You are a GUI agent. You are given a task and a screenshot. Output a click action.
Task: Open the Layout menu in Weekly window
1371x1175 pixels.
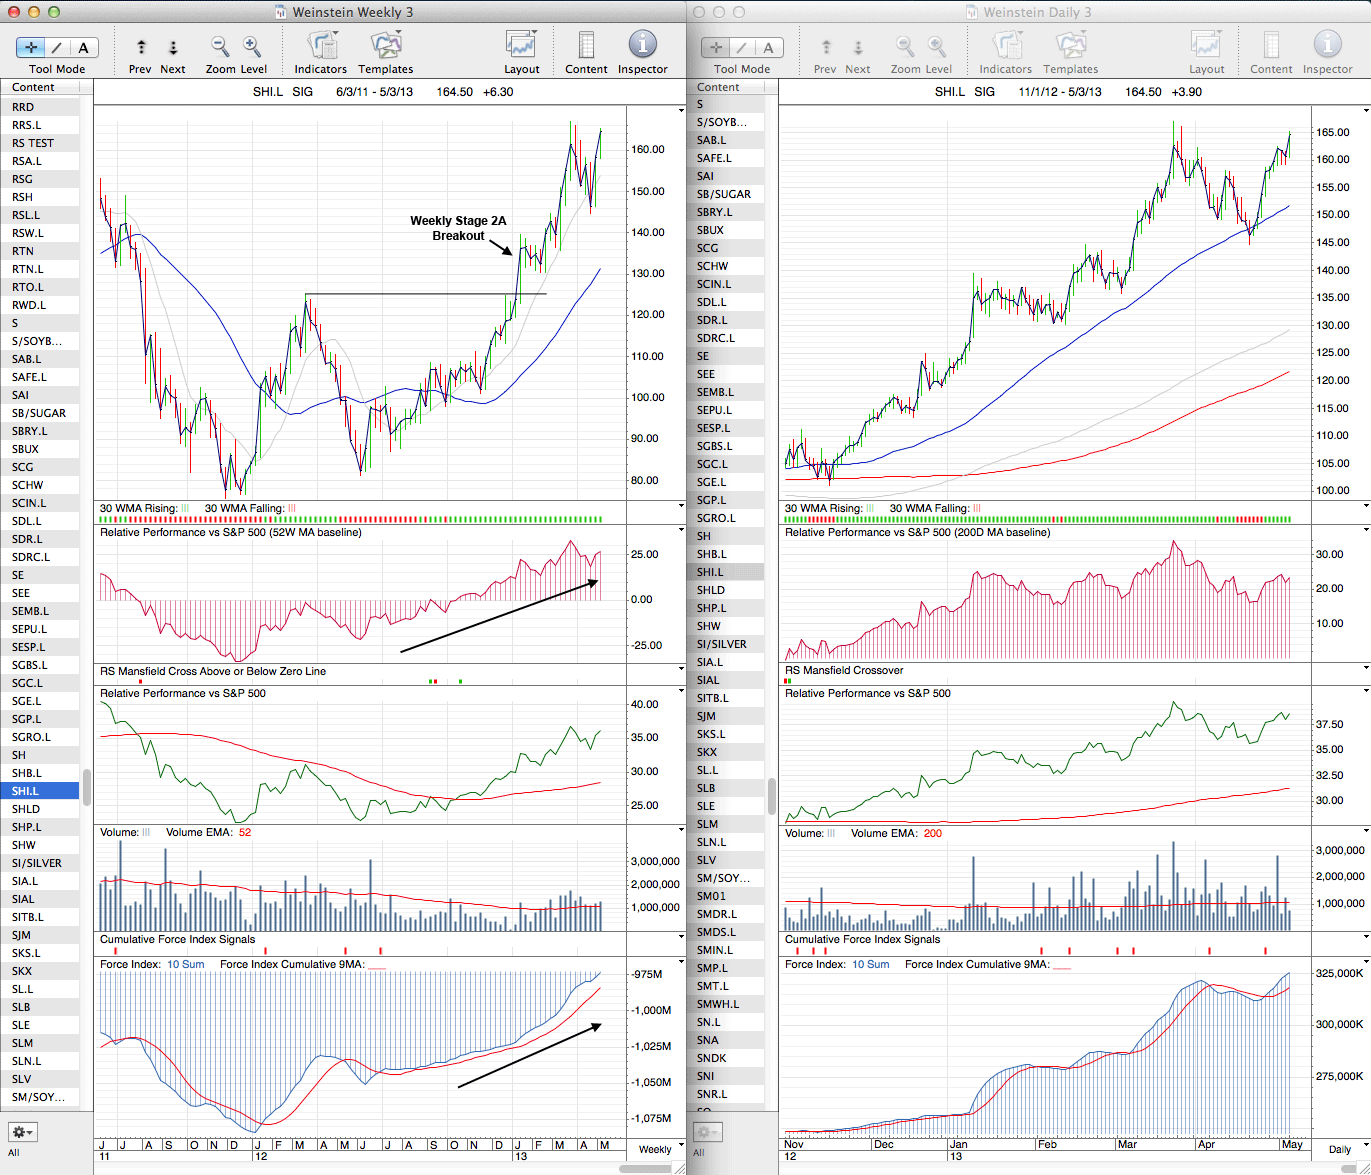(521, 46)
